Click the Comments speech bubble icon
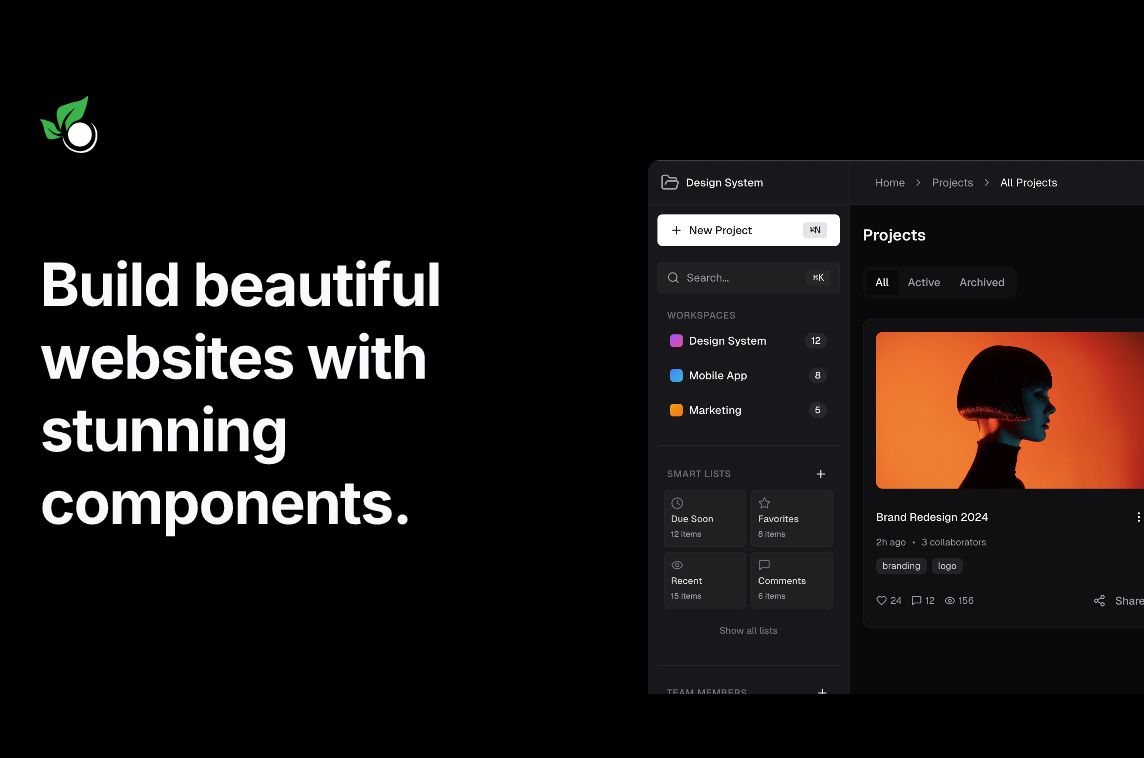 tap(765, 565)
